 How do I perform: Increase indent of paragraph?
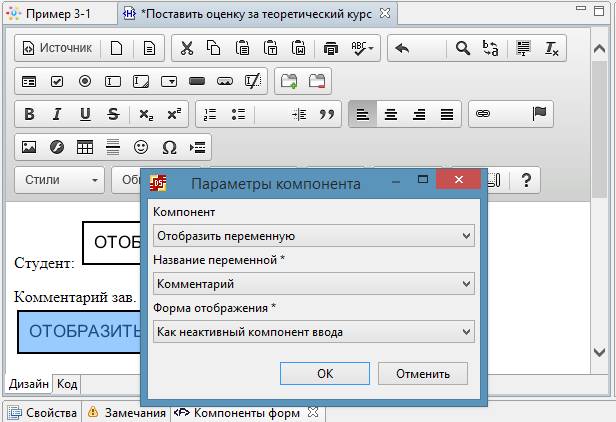299,114
